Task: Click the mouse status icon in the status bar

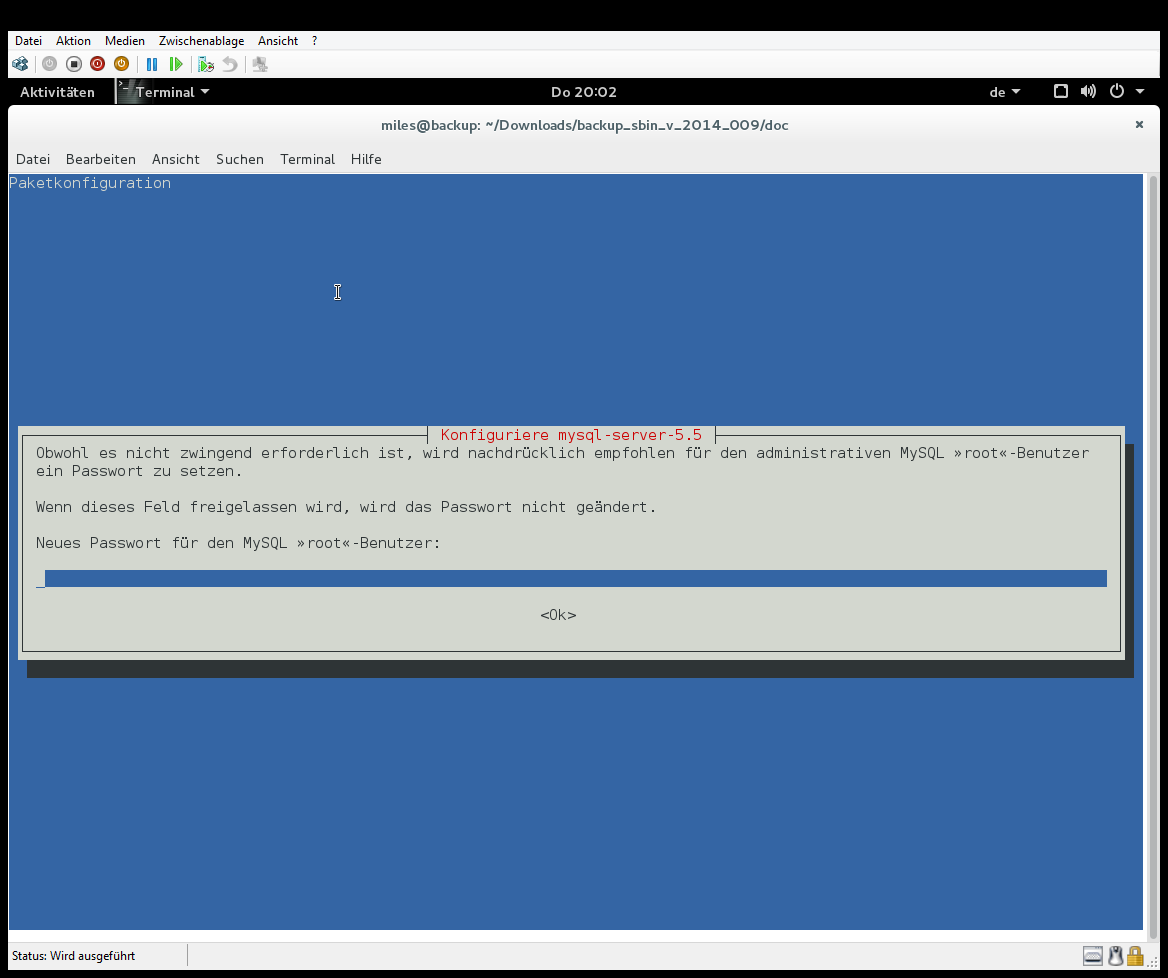Action: tap(1115, 956)
